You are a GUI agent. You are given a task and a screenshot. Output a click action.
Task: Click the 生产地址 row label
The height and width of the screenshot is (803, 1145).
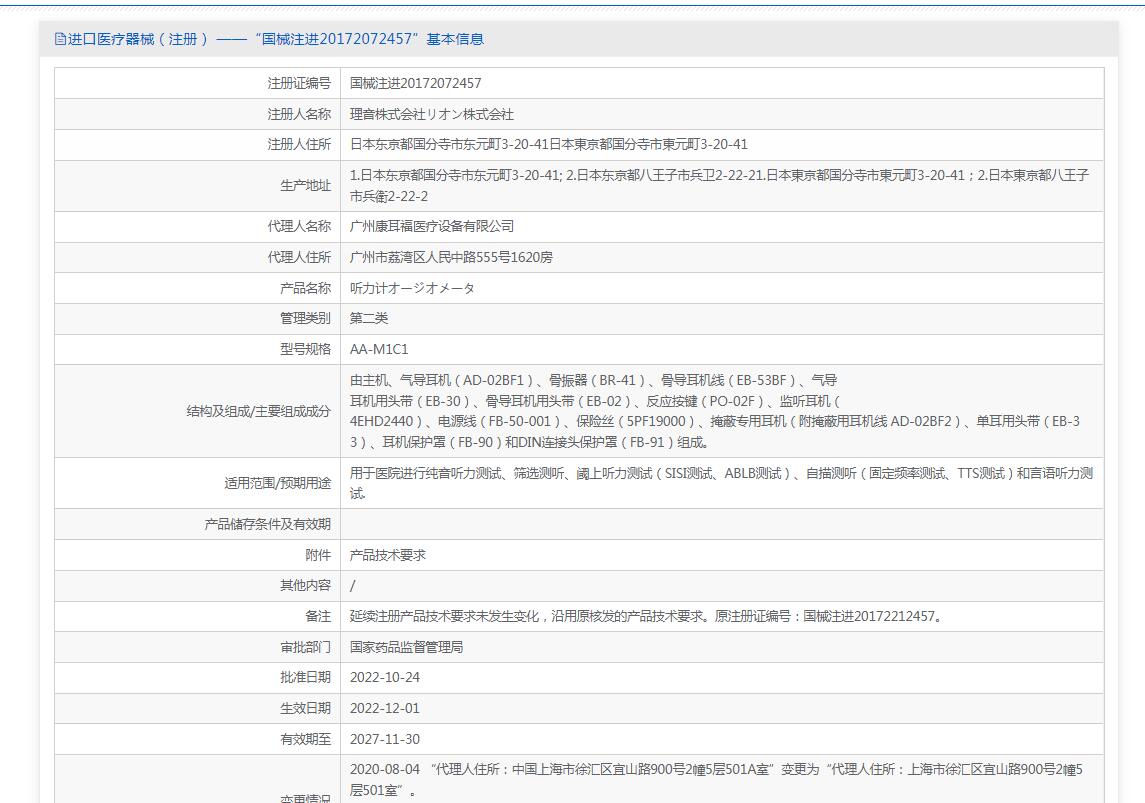click(305, 186)
